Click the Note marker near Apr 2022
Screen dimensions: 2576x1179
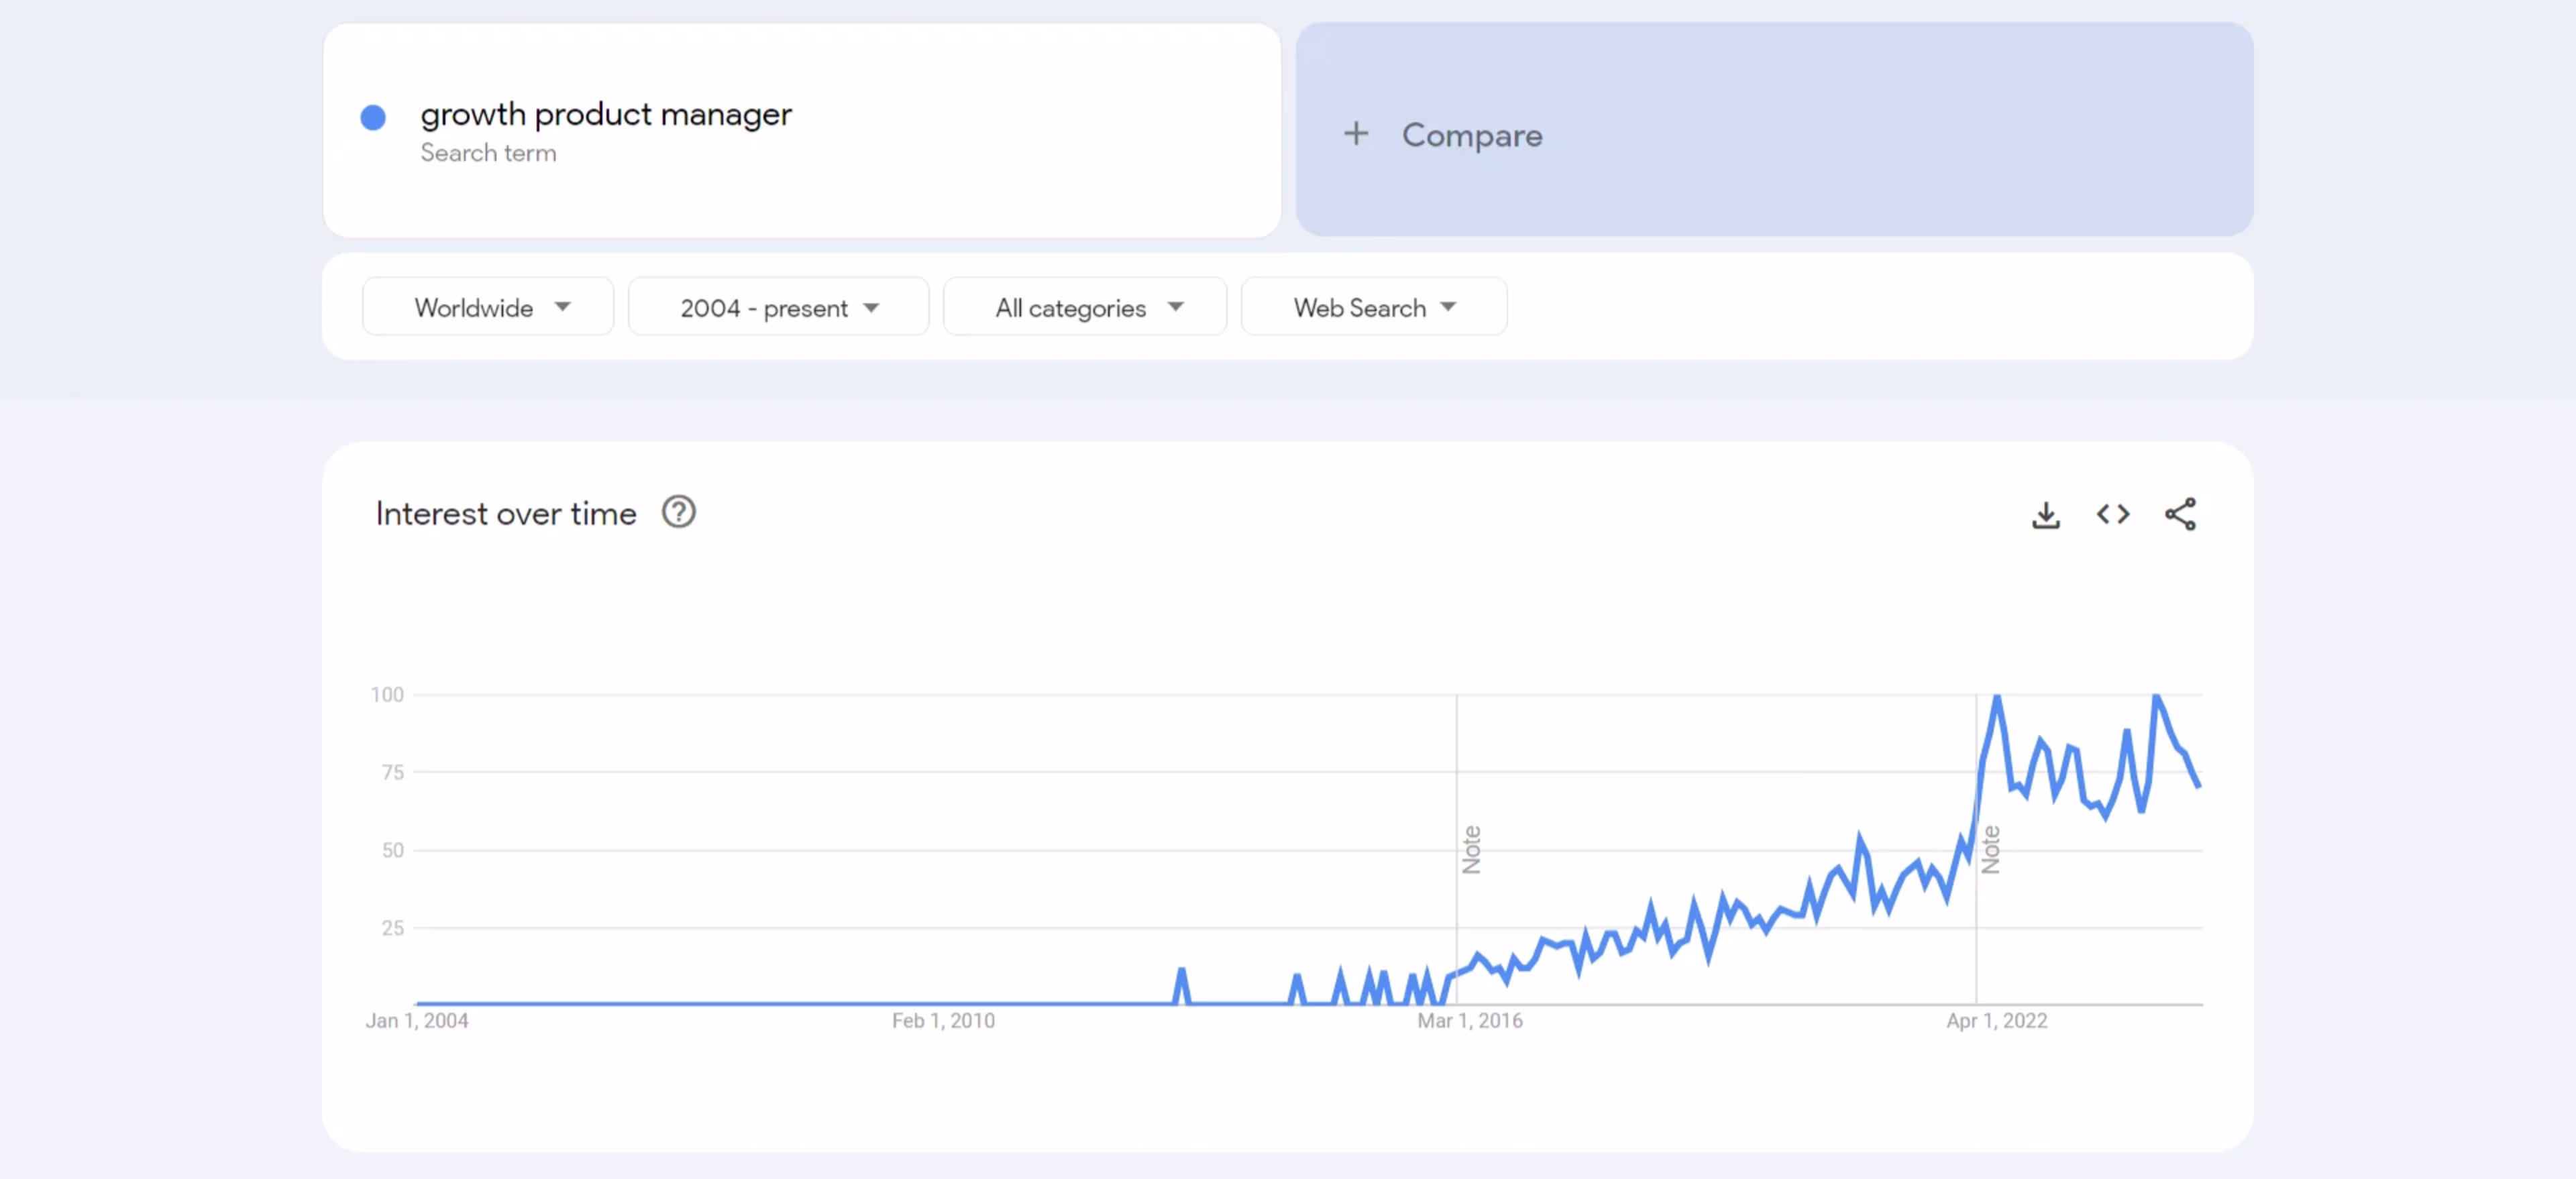point(1990,850)
